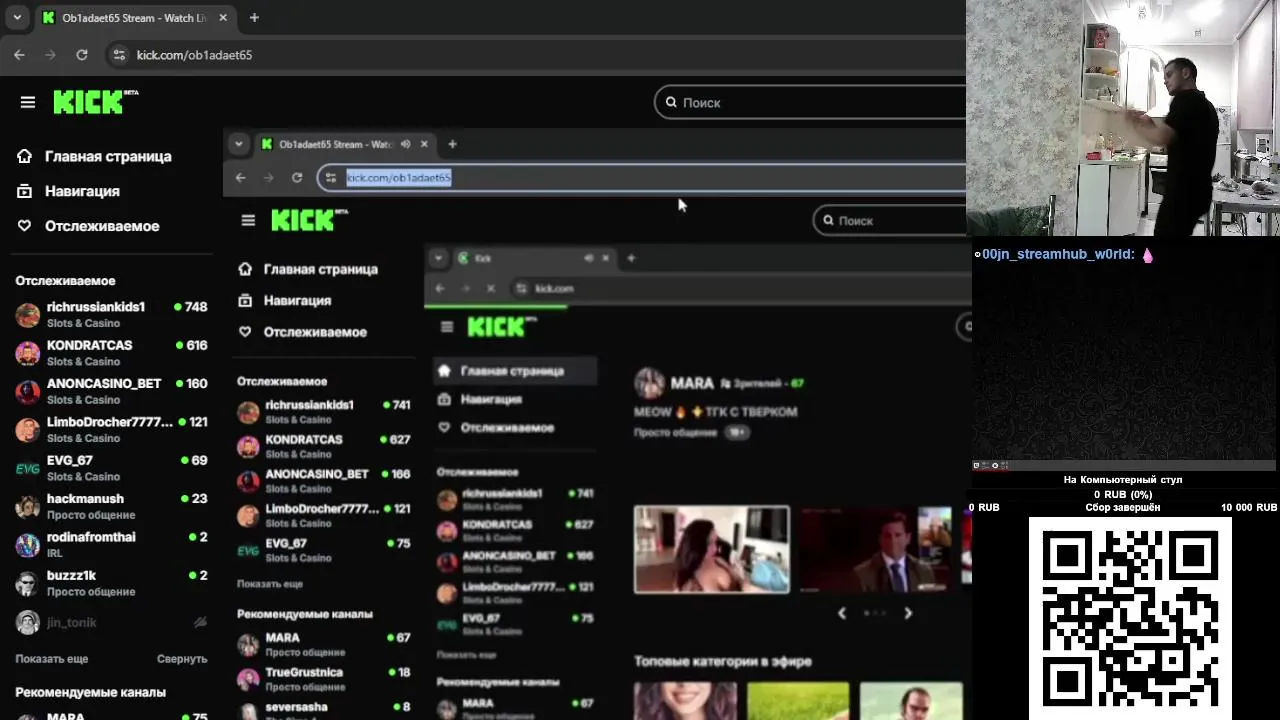Screen dimensions: 1280x720
Task: Show previous featured stream with left arrow
Action: coord(842,613)
